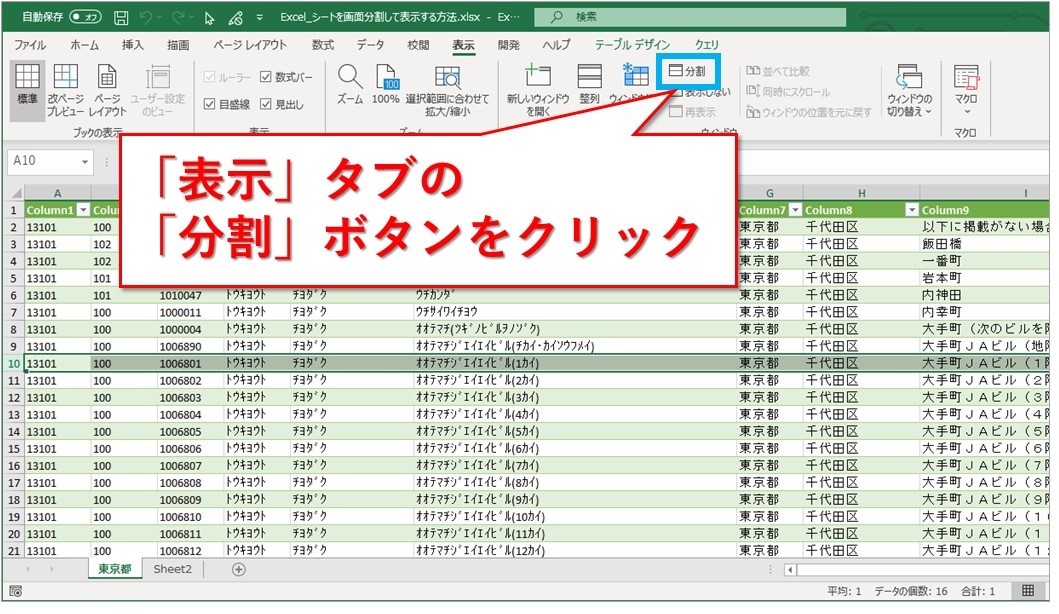
Task: Click the normal view icon in status bar
Action: tap(1028, 591)
